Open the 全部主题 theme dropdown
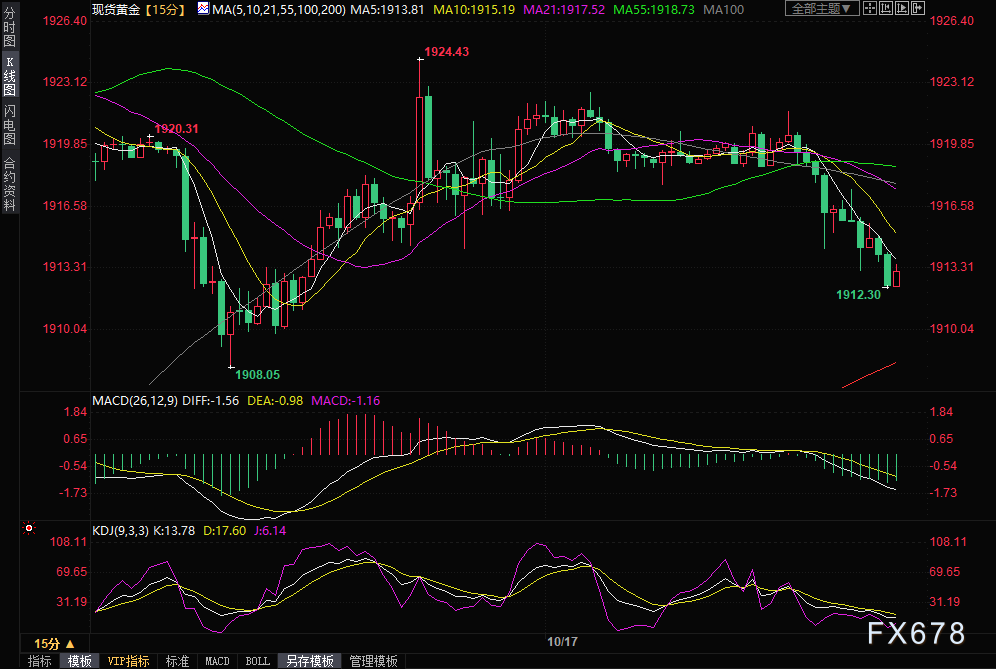Image resolution: width=996 pixels, height=669 pixels. (x=823, y=8)
